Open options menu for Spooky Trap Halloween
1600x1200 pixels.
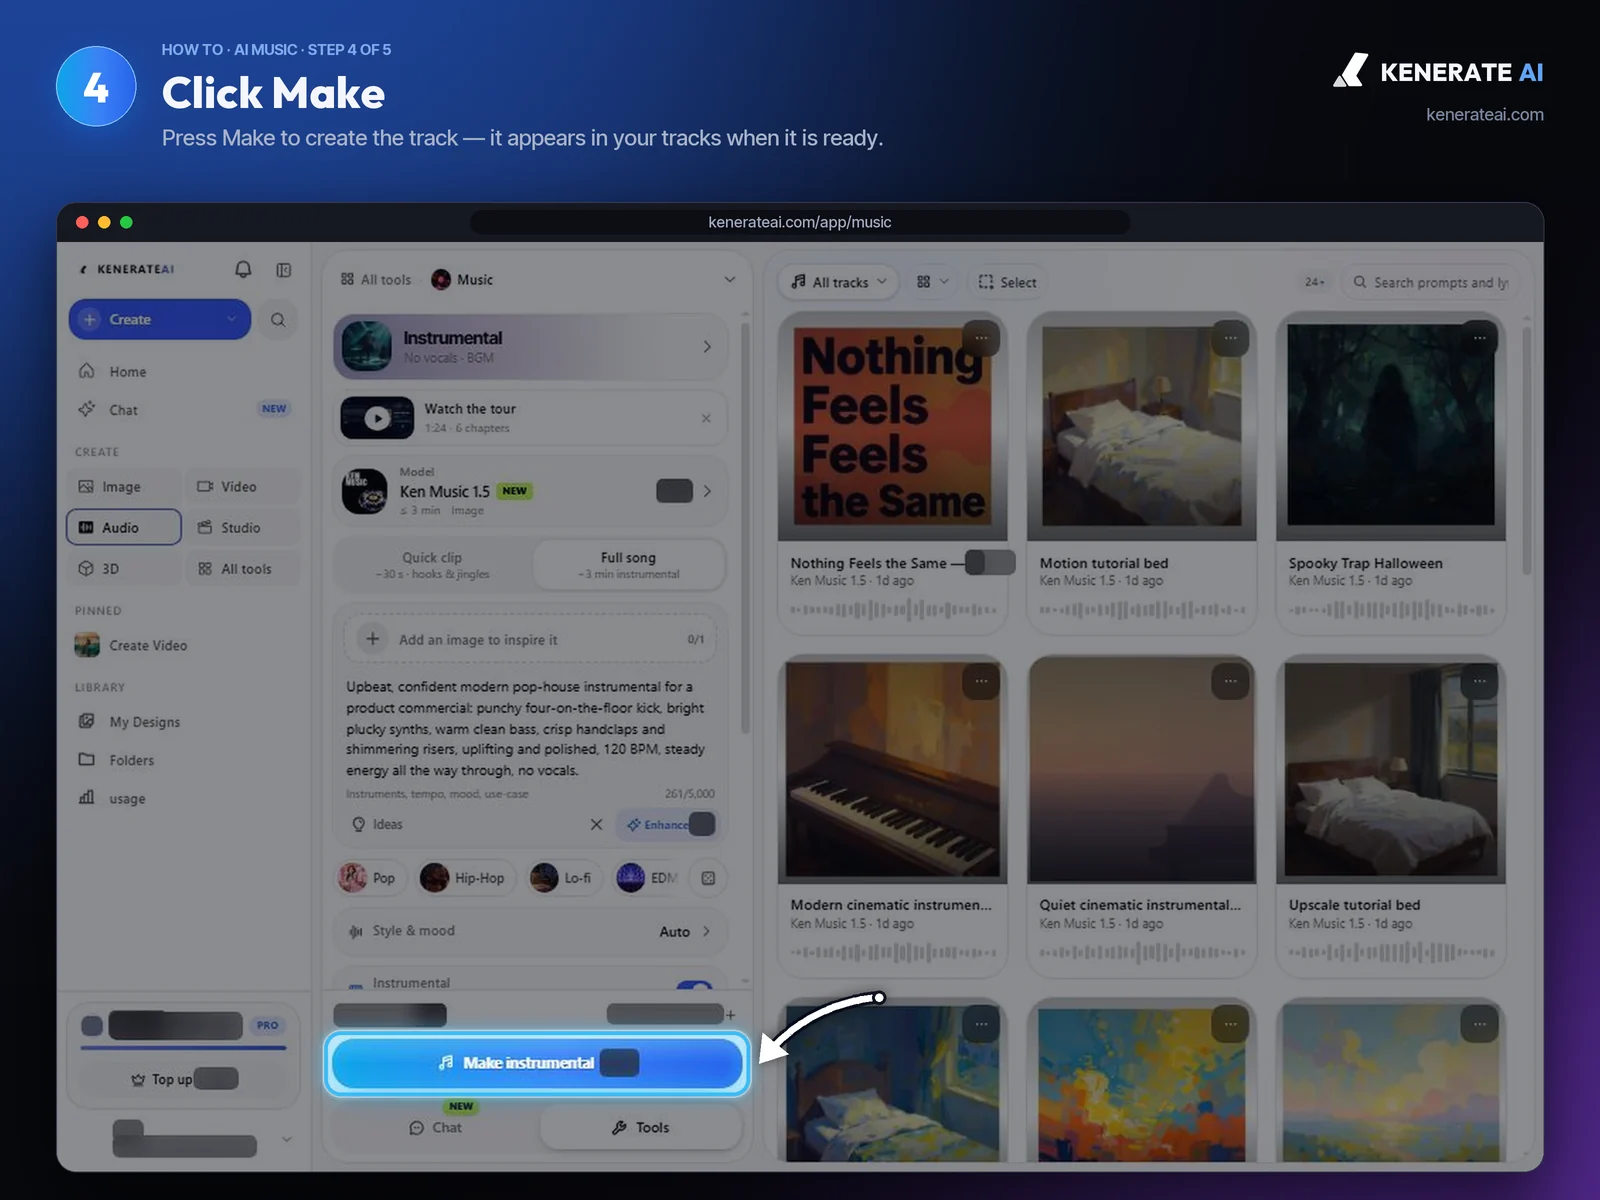pyautogui.click(x=1479, y=338)
